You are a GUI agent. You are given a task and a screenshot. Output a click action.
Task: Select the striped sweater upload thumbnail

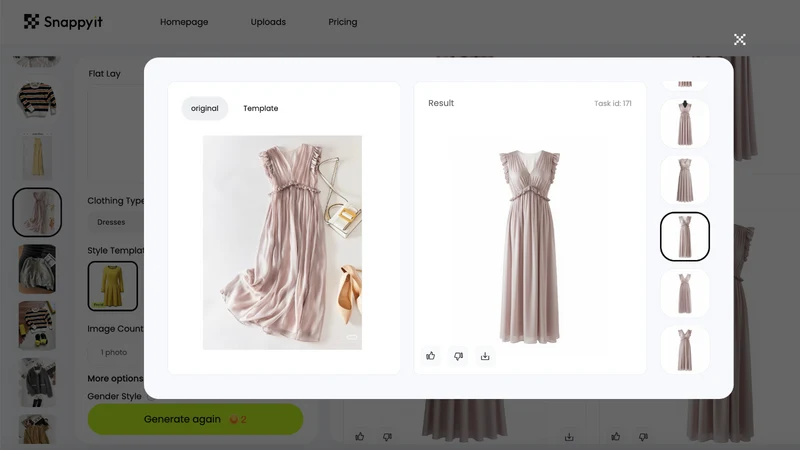[37, 99]
